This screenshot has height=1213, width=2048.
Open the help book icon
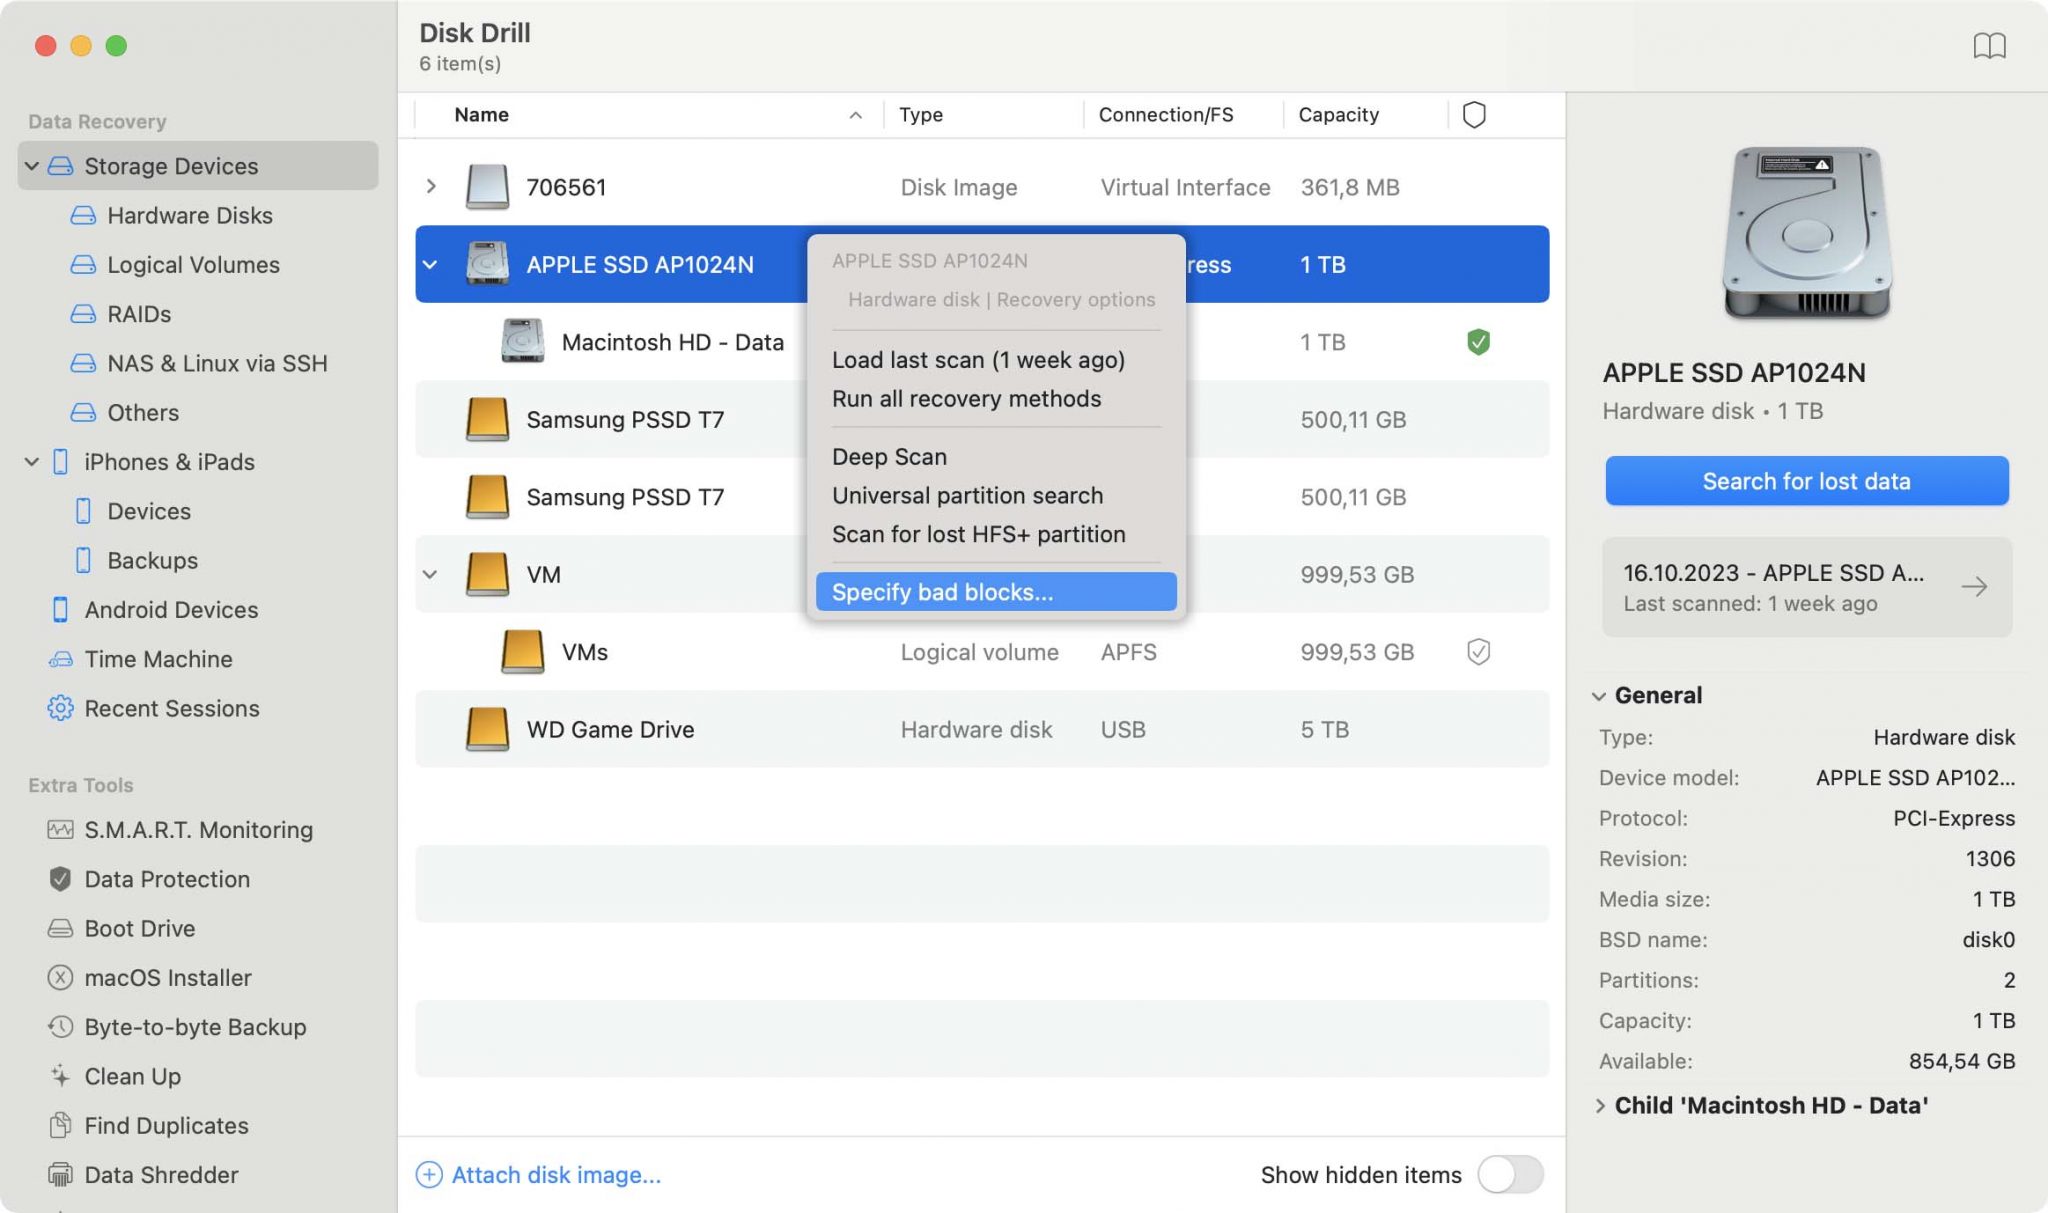click(x=1988, y=46)
